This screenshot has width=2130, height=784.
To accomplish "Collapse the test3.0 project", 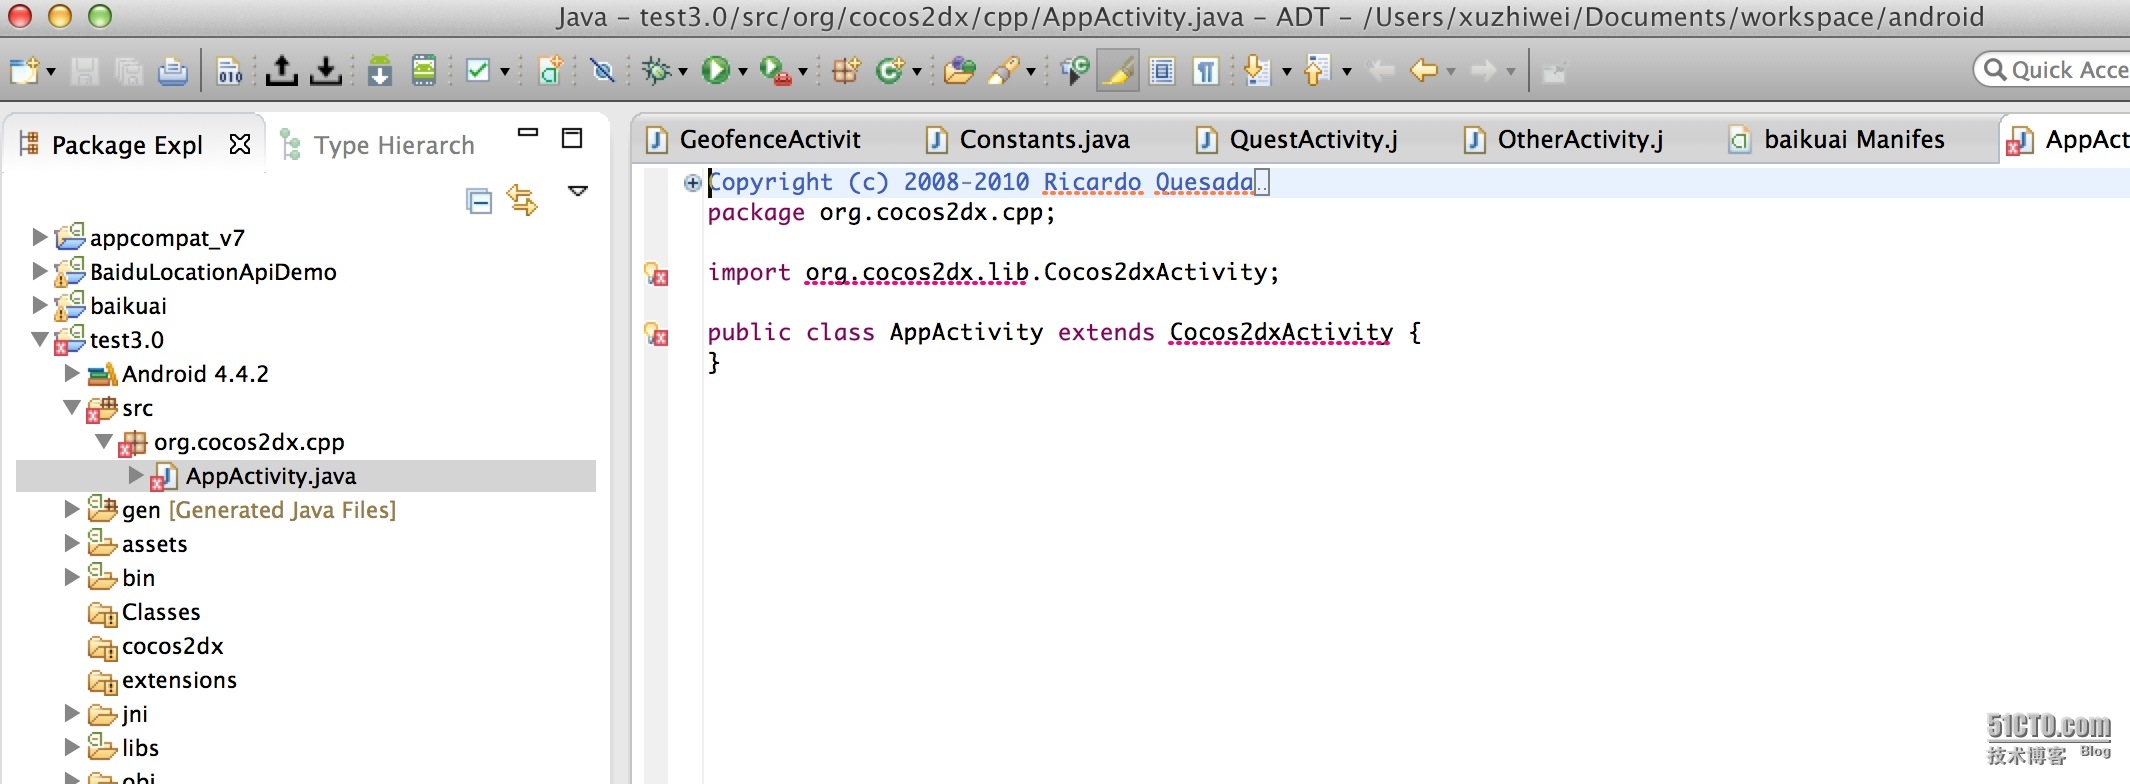I will pos(39,339).
